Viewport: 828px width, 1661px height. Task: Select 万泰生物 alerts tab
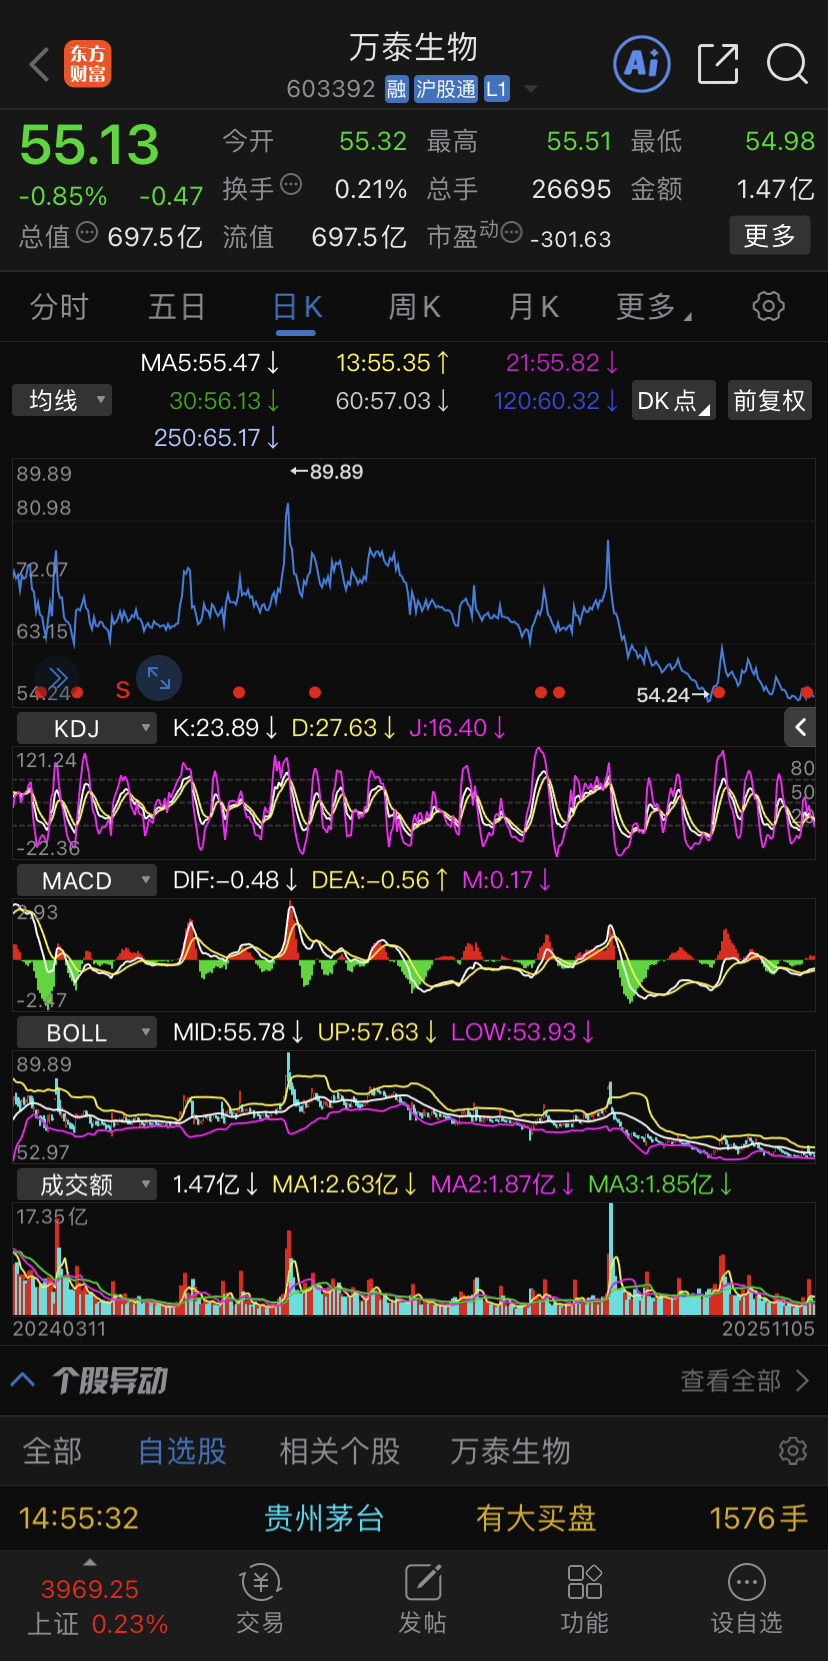pyautogui.click(x=510, y=1451)
